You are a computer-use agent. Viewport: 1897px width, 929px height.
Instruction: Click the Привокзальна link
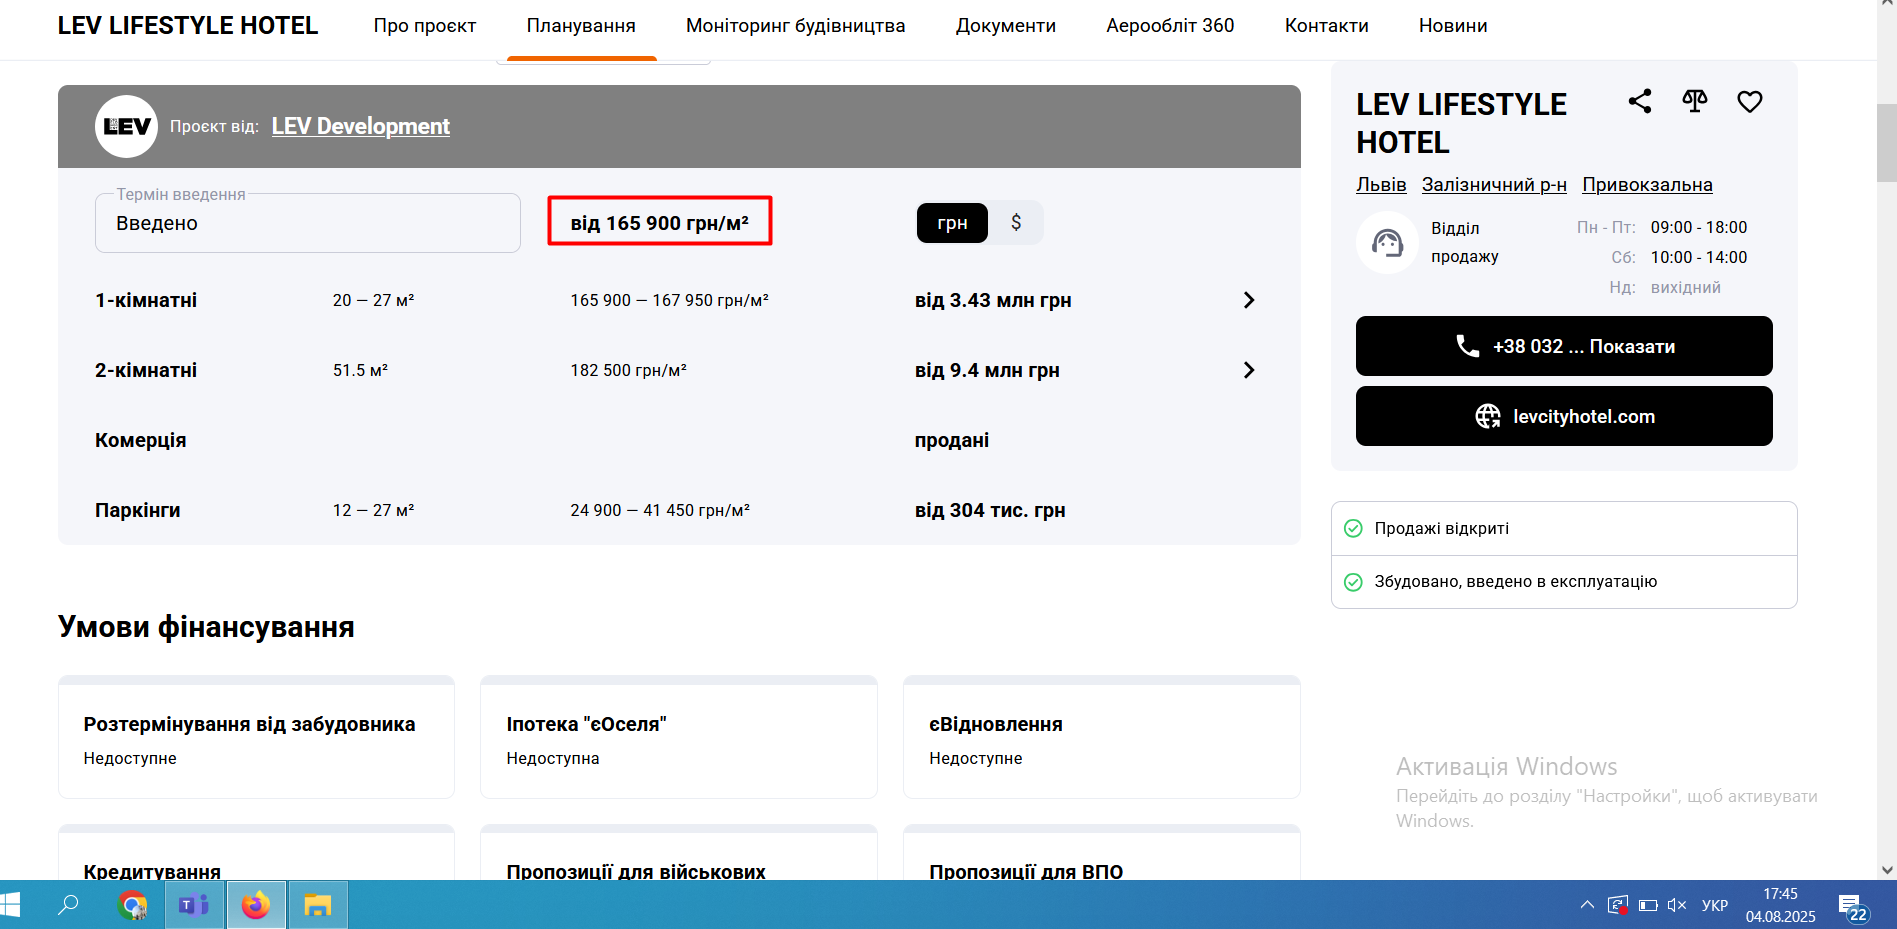click(1647, 185)
